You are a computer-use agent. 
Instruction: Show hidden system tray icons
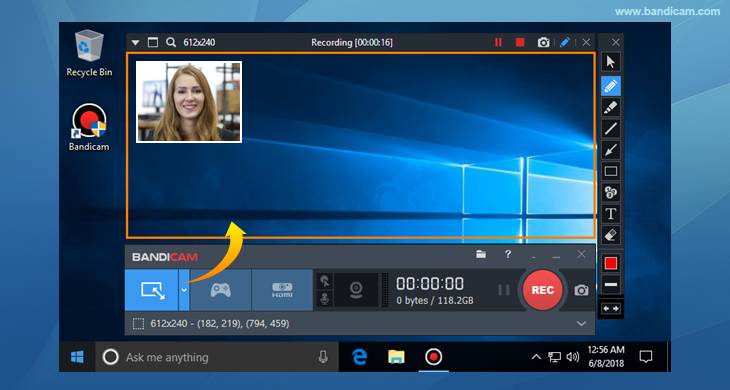point(536,357)
